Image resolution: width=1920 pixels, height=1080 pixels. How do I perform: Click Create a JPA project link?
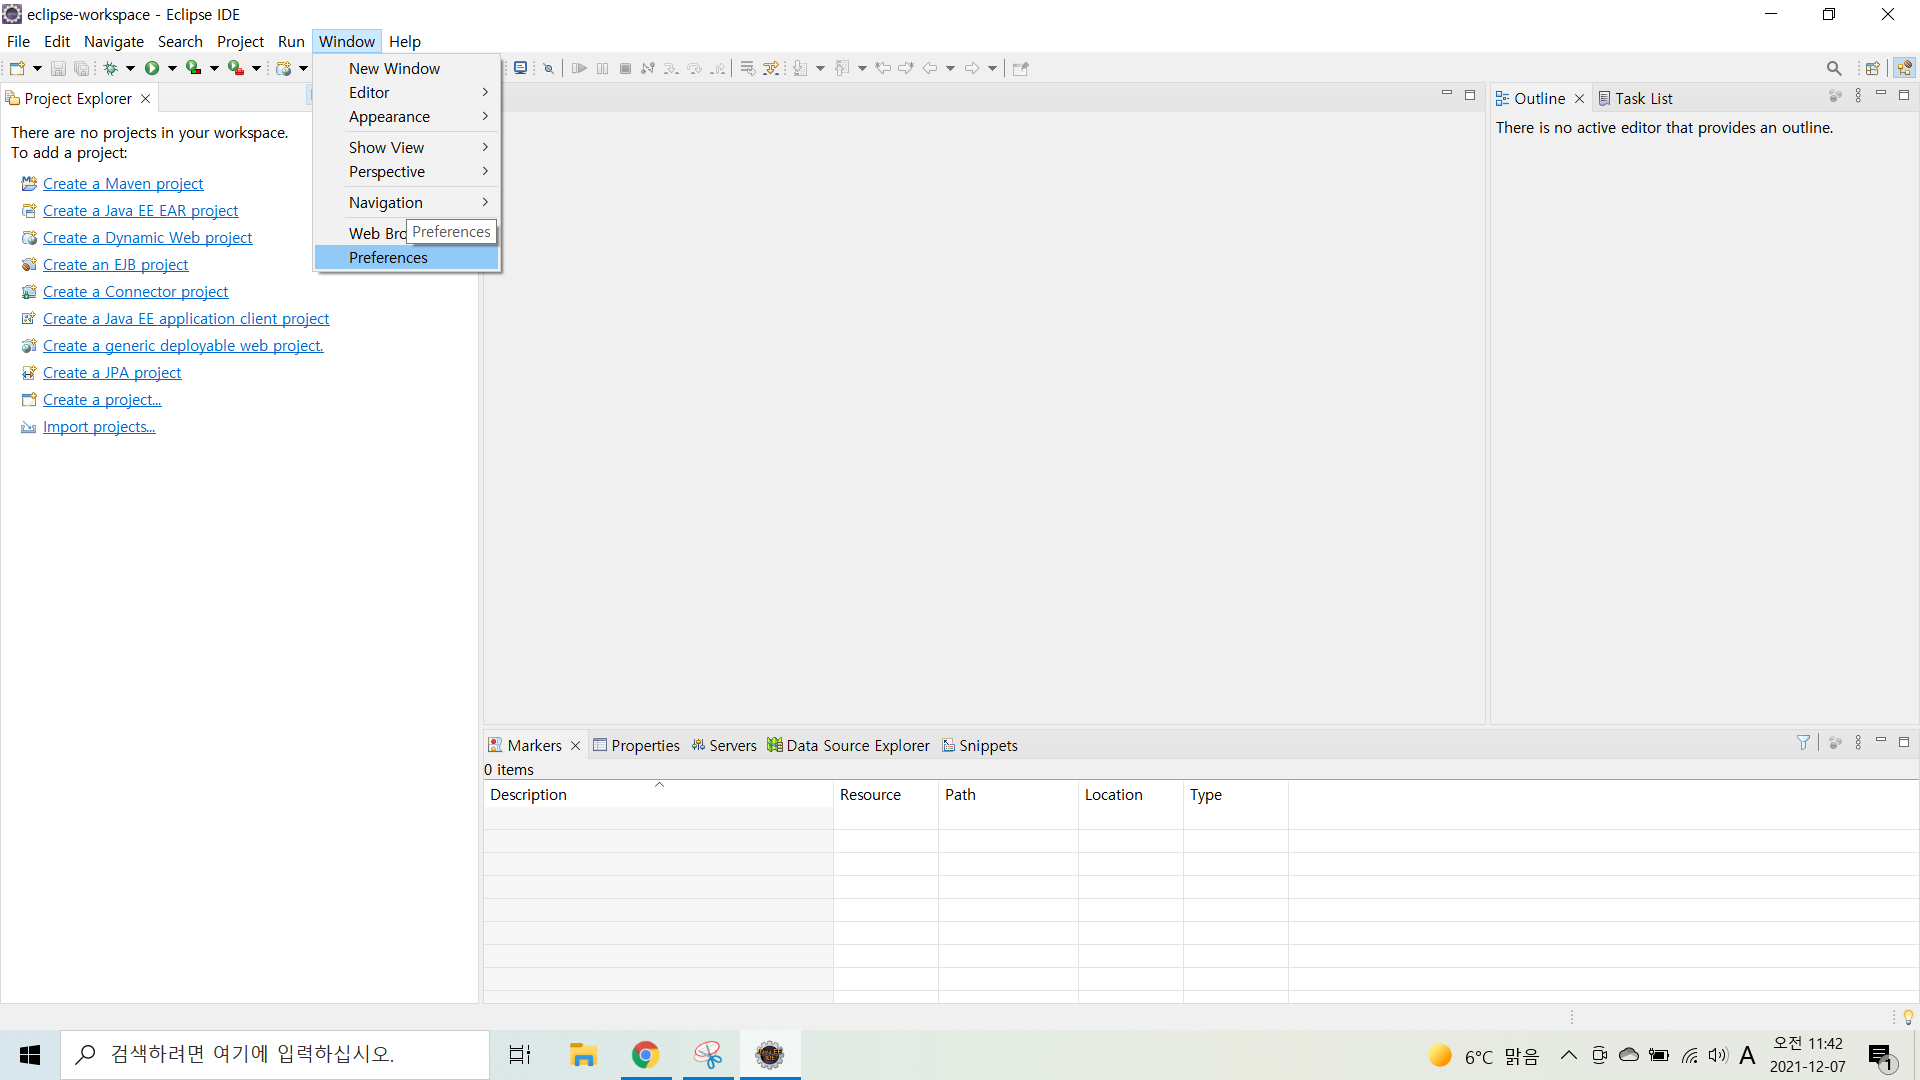(112, 373)
